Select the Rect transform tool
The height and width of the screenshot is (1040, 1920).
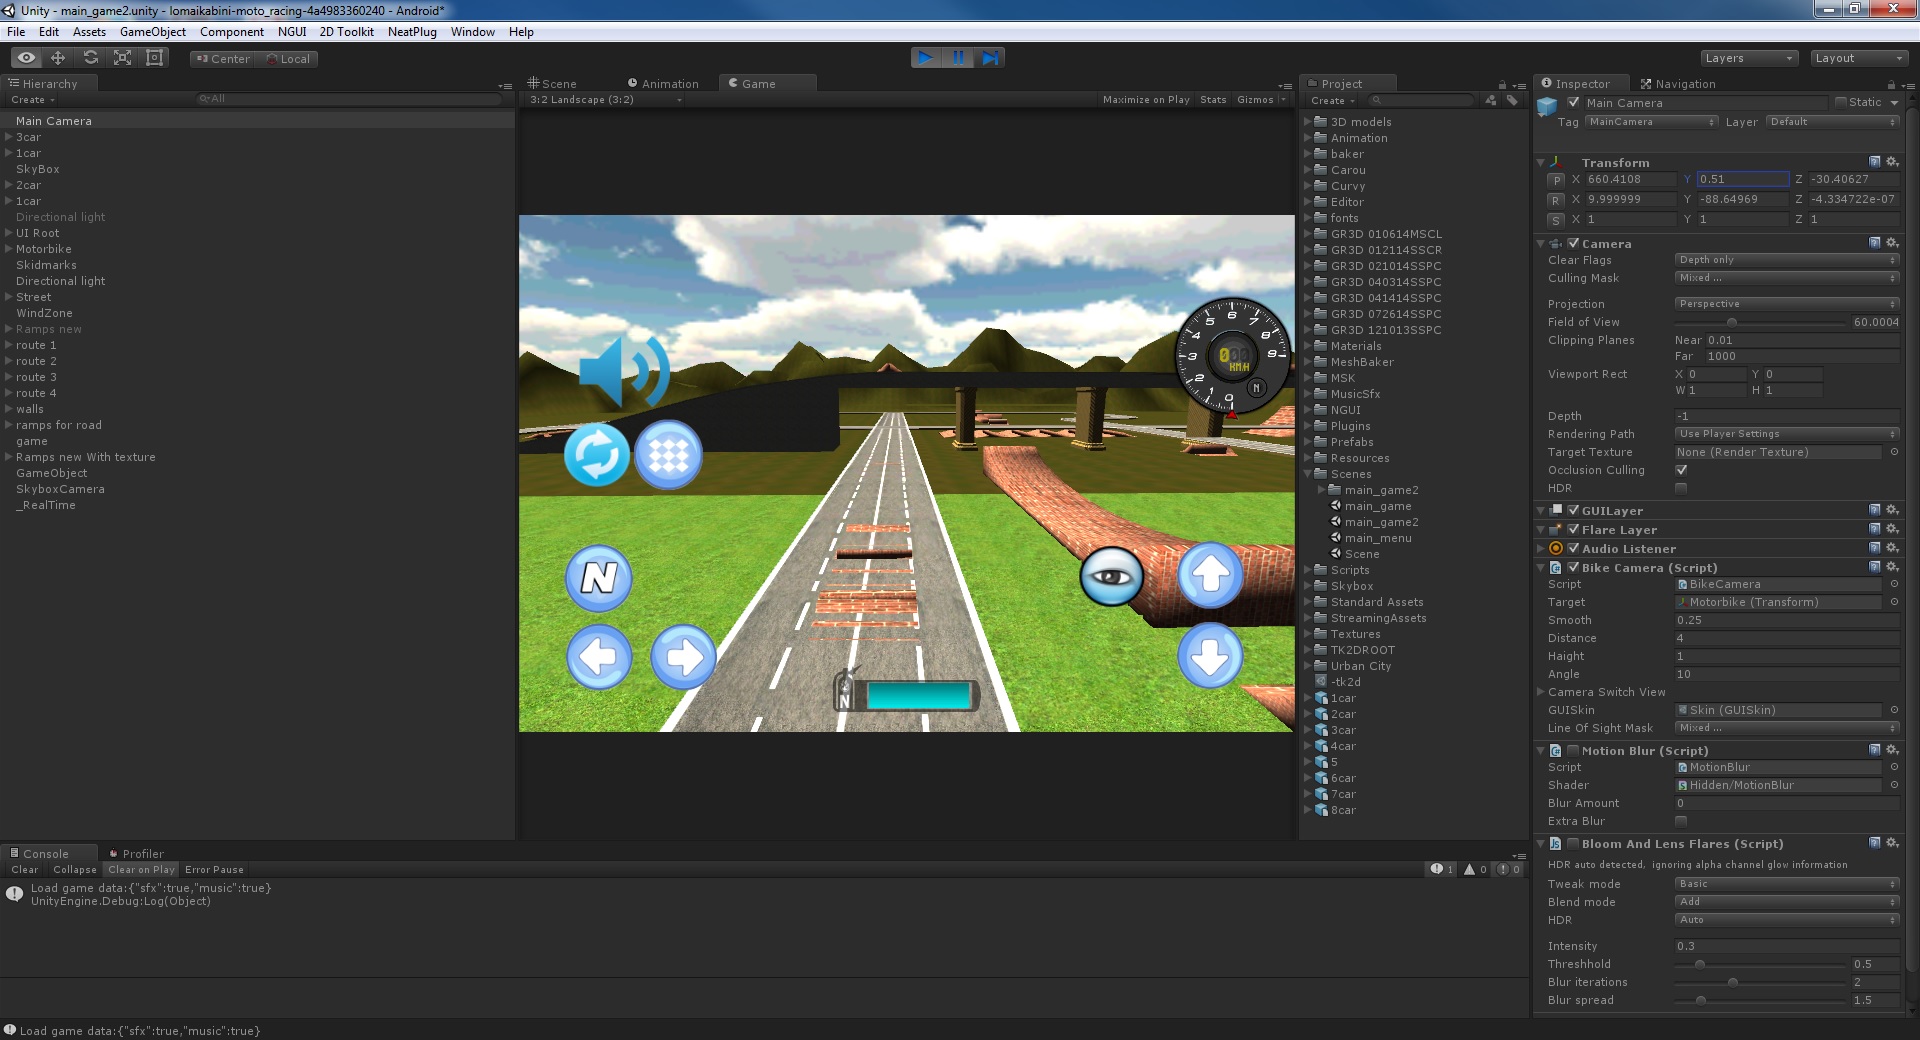point(154,58)
